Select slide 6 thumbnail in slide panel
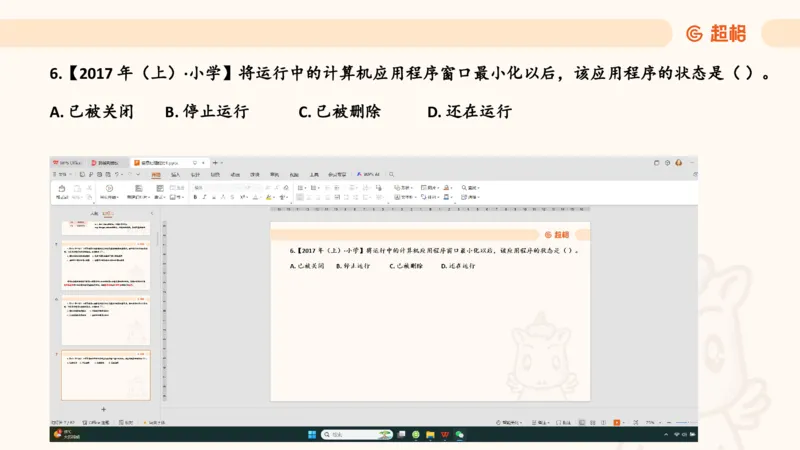The image size is (800, 450). (x=106, y=320)
